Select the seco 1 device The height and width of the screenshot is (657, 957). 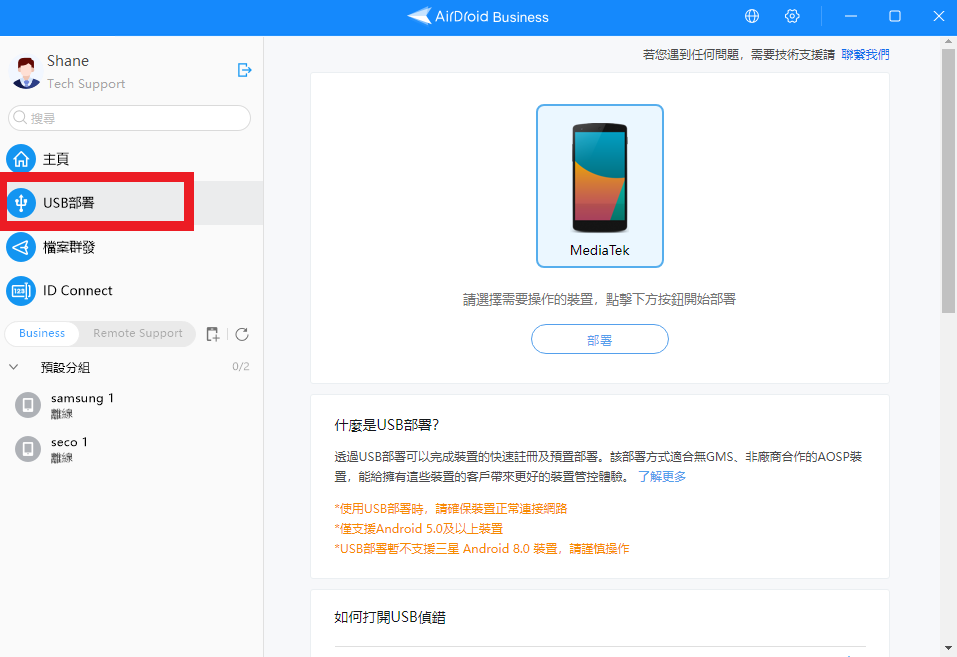(x=131, y=449)
